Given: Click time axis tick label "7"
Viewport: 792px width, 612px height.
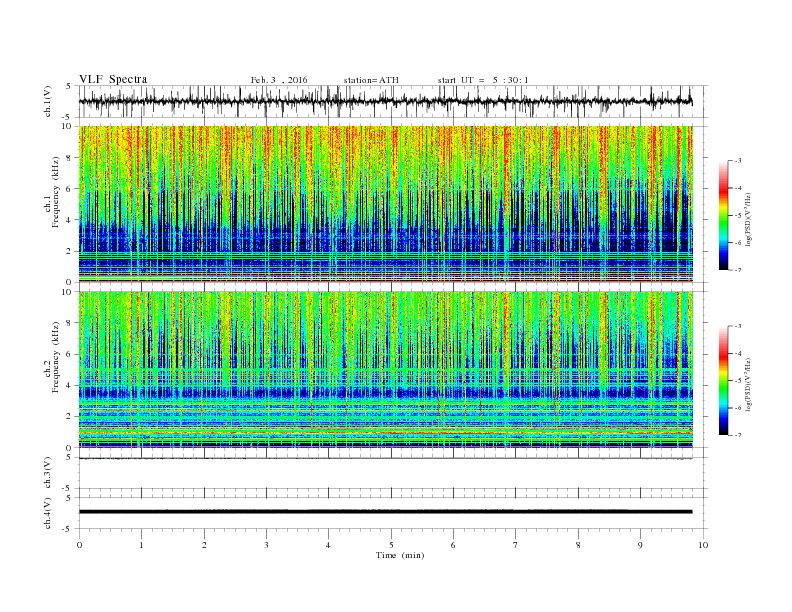Looking at the screenshot, I should point(516,545).
